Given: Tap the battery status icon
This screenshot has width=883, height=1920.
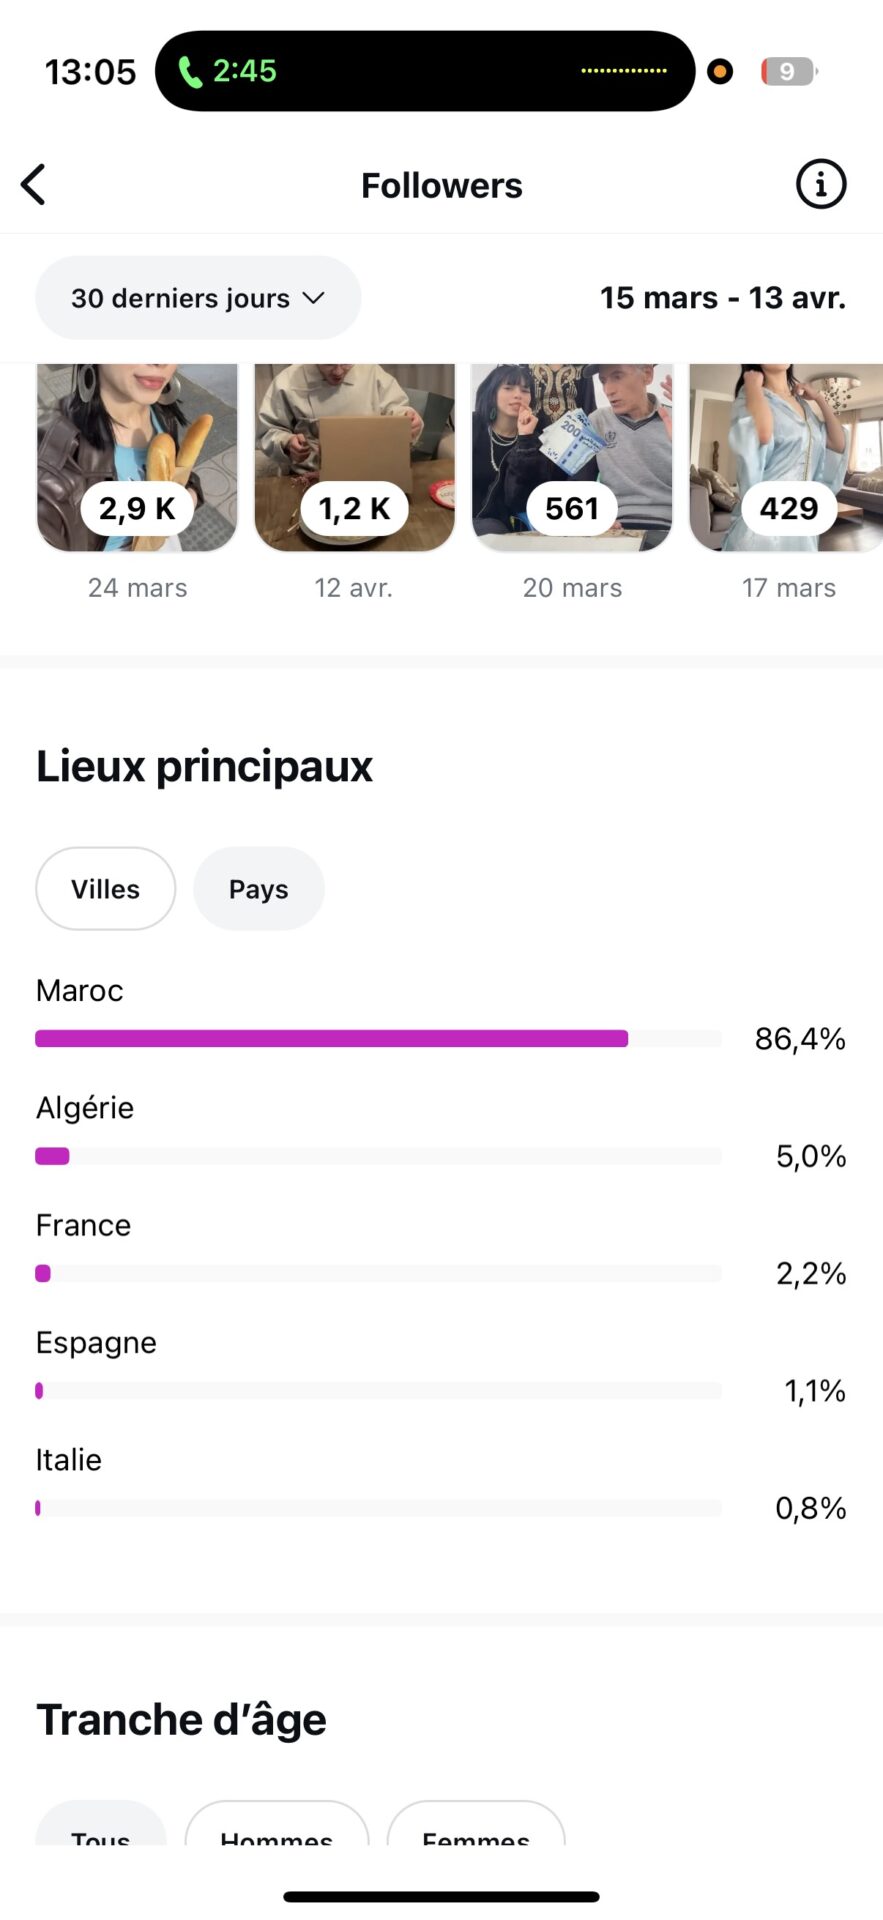Looking at the screenshot, I should (789, 71).
